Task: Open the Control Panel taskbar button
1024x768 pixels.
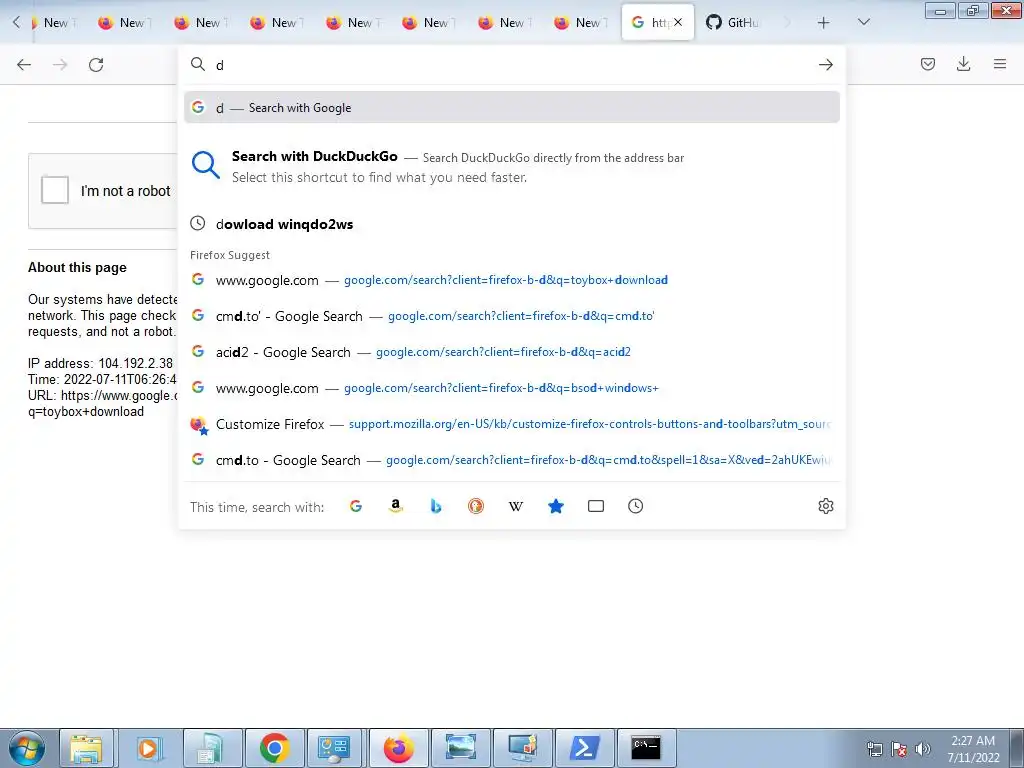Action: pyautogui.click(x=336, y=748)
